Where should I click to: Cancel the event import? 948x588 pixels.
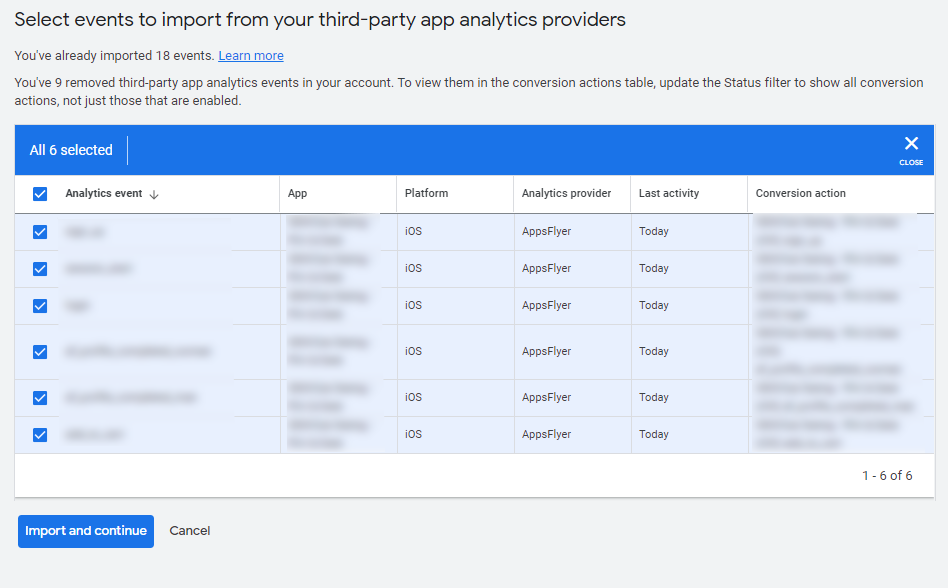coord(190,531)
